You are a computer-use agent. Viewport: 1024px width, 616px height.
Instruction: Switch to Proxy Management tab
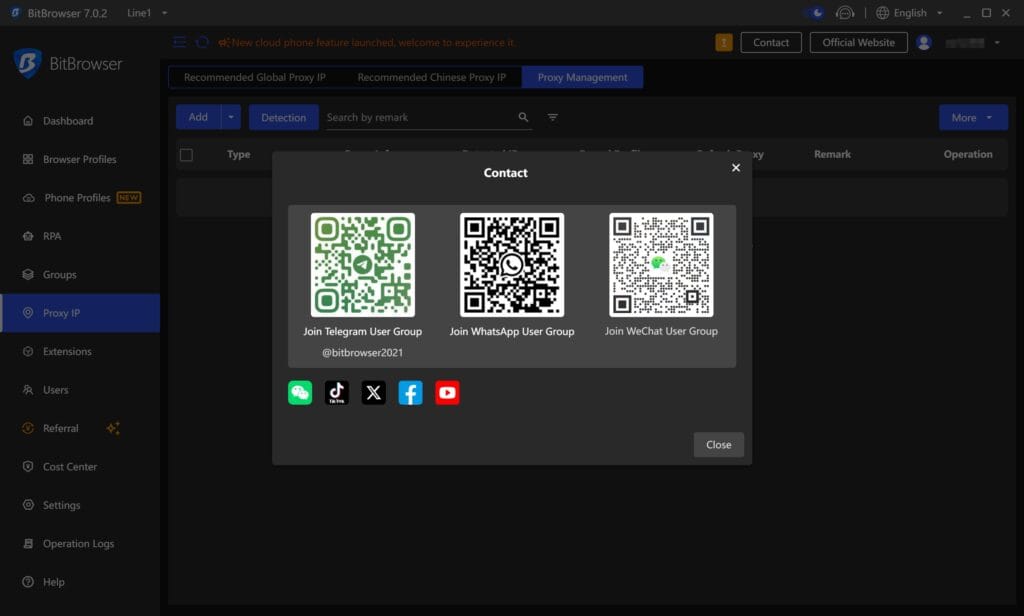pos(583,77)
